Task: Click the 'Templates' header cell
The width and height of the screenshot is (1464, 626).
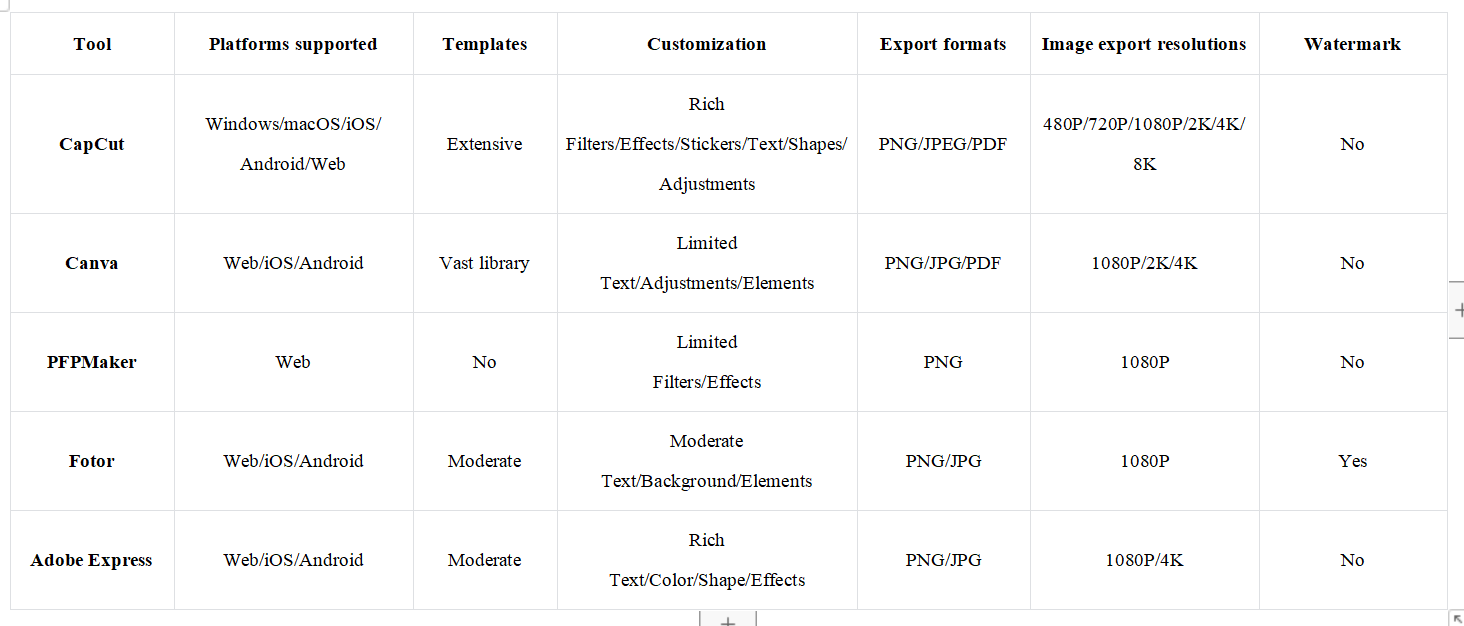Action: (x=485, y=44)
